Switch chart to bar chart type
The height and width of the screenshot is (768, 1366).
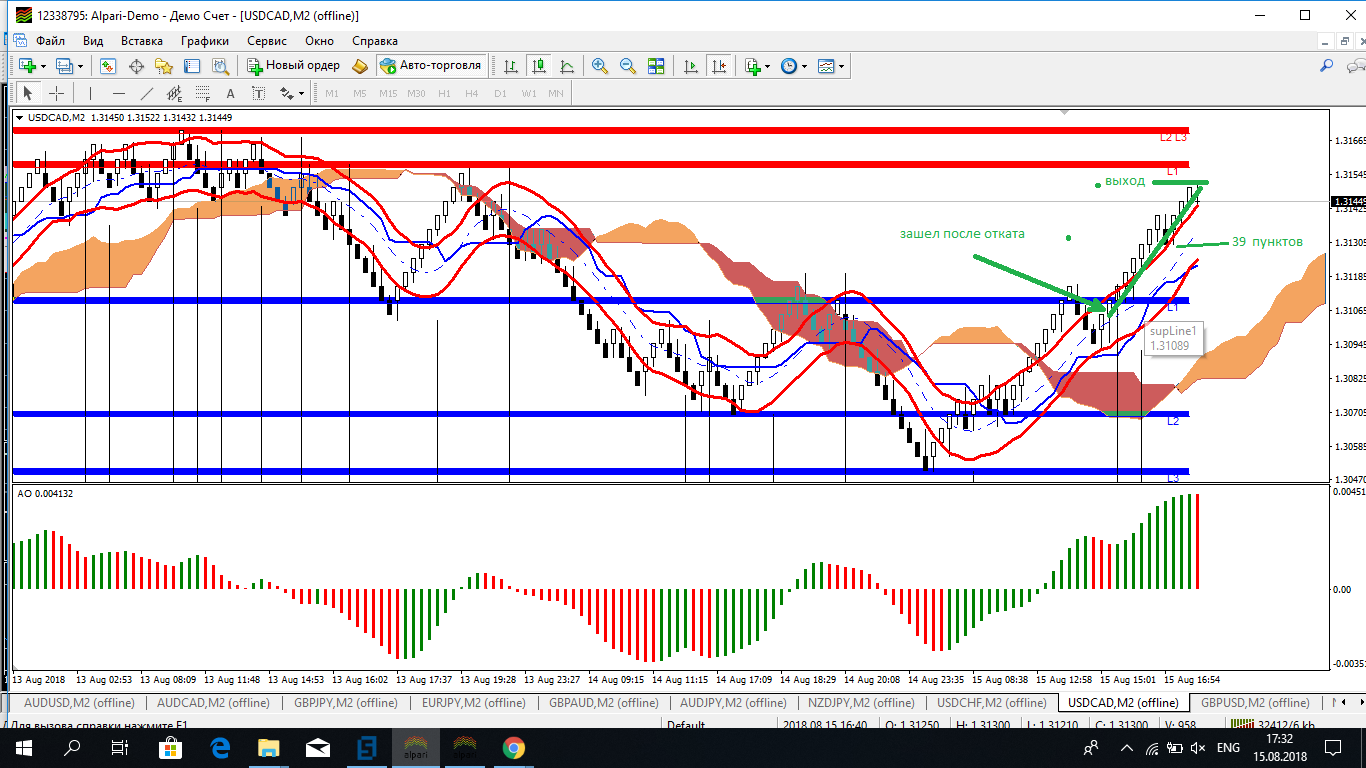(511, 66)
